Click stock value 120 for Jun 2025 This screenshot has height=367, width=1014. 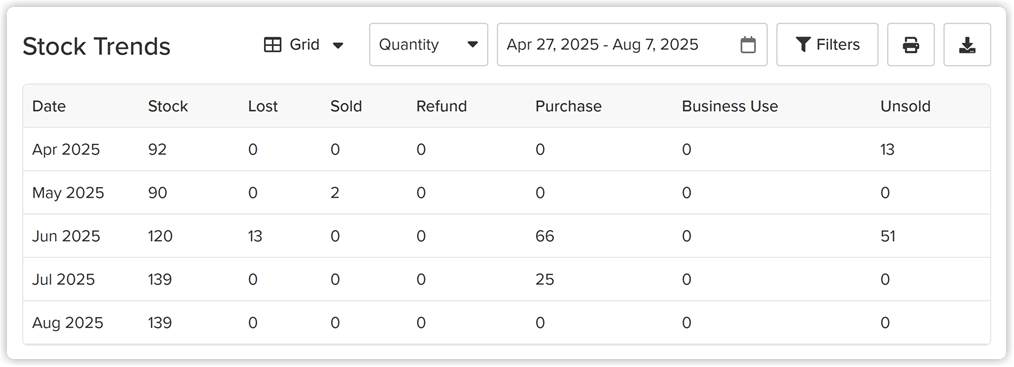pyautogui.click(x=160, y=236)
